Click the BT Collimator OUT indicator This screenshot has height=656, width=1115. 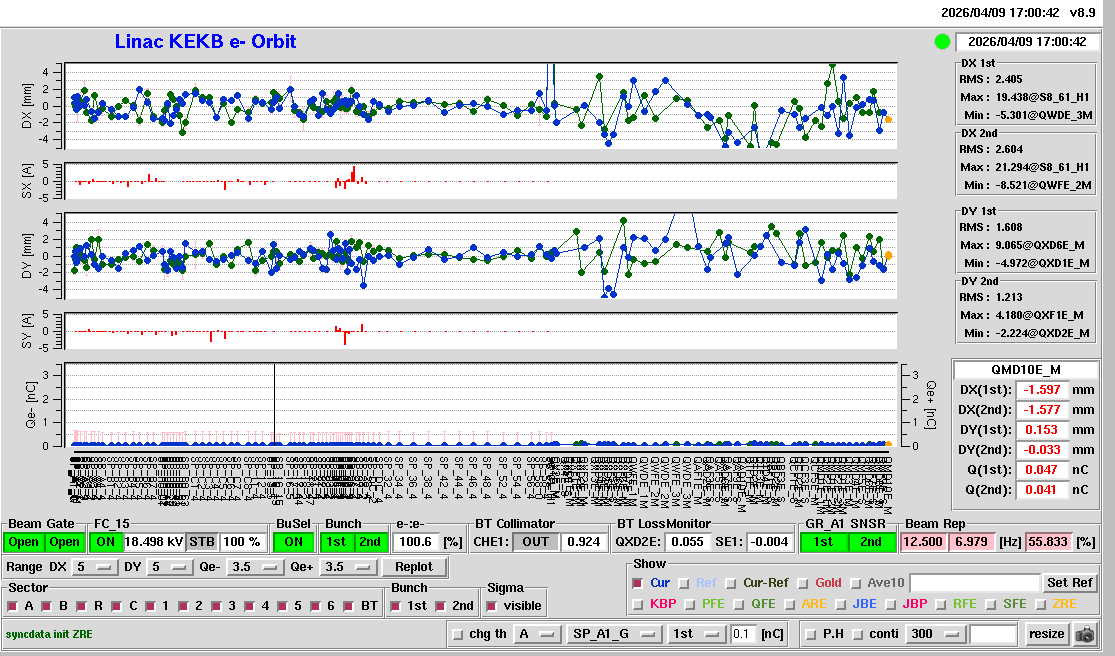tap(535, 541)
